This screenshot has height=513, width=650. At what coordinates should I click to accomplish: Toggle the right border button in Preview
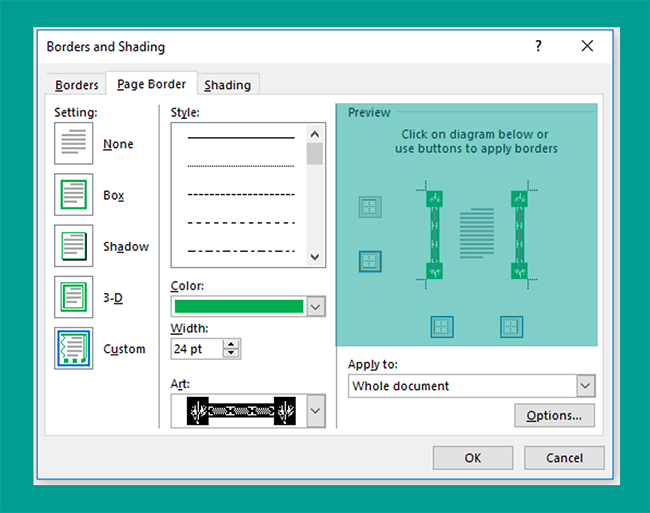click(x=511, y=327)
